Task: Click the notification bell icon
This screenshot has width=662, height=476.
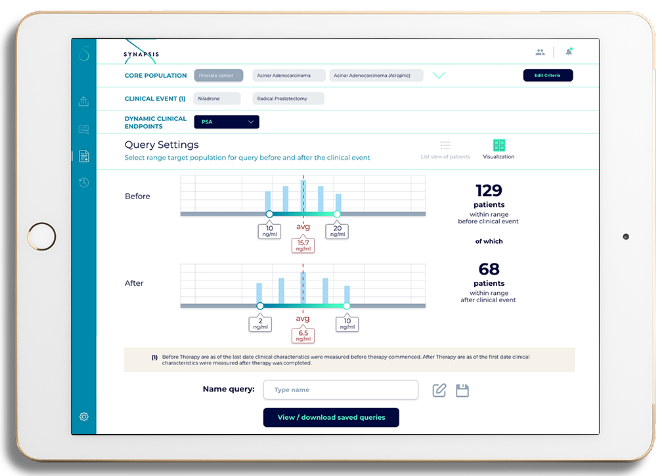Action: coord(569,52)
